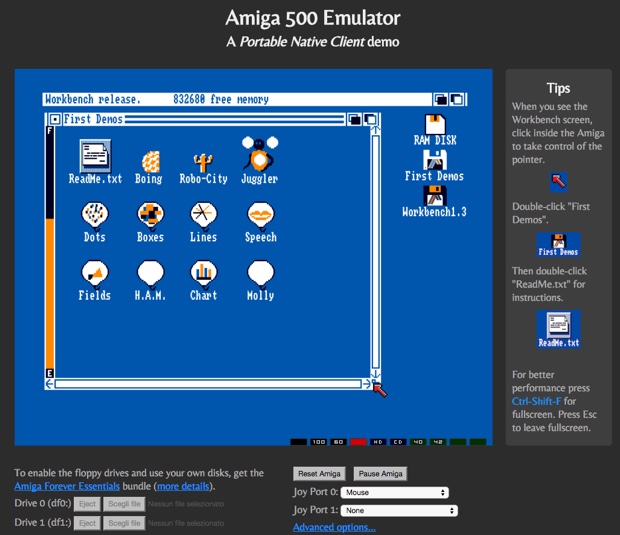
Task: Click the Amiga 500 Emulator heading
Action: coord(313,18)
